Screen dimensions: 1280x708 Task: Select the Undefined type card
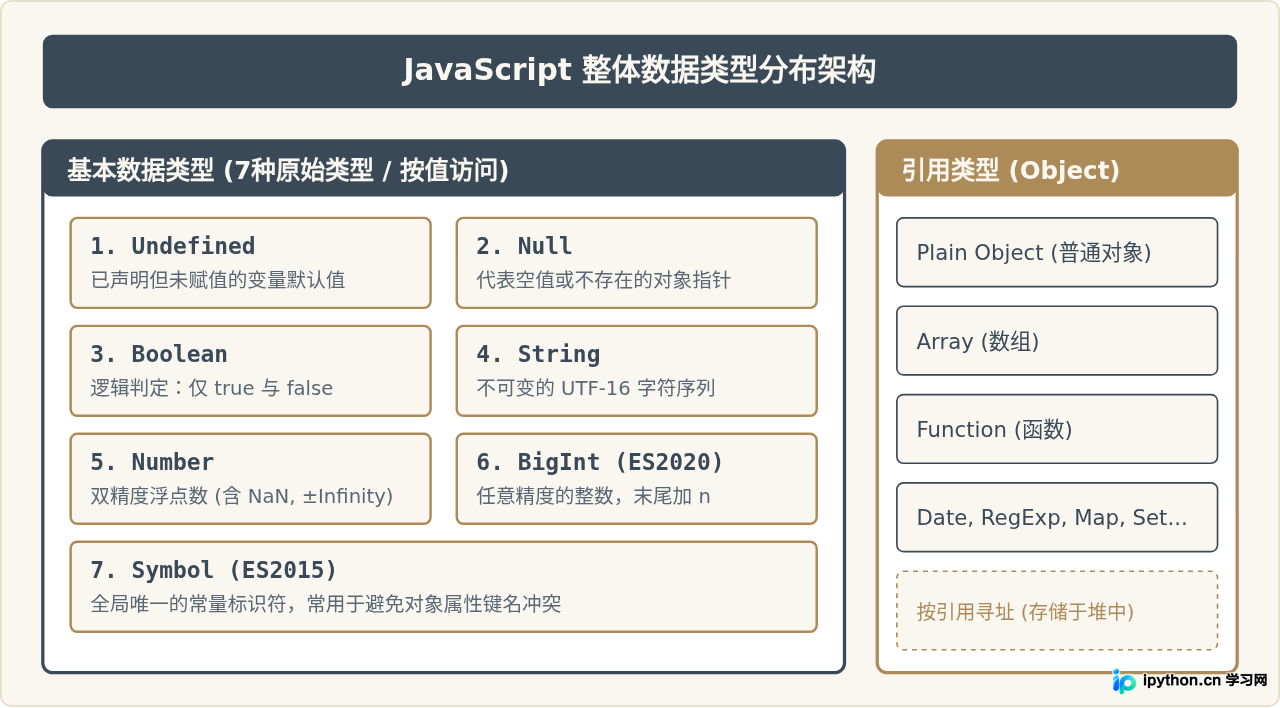tap(250, 263)
